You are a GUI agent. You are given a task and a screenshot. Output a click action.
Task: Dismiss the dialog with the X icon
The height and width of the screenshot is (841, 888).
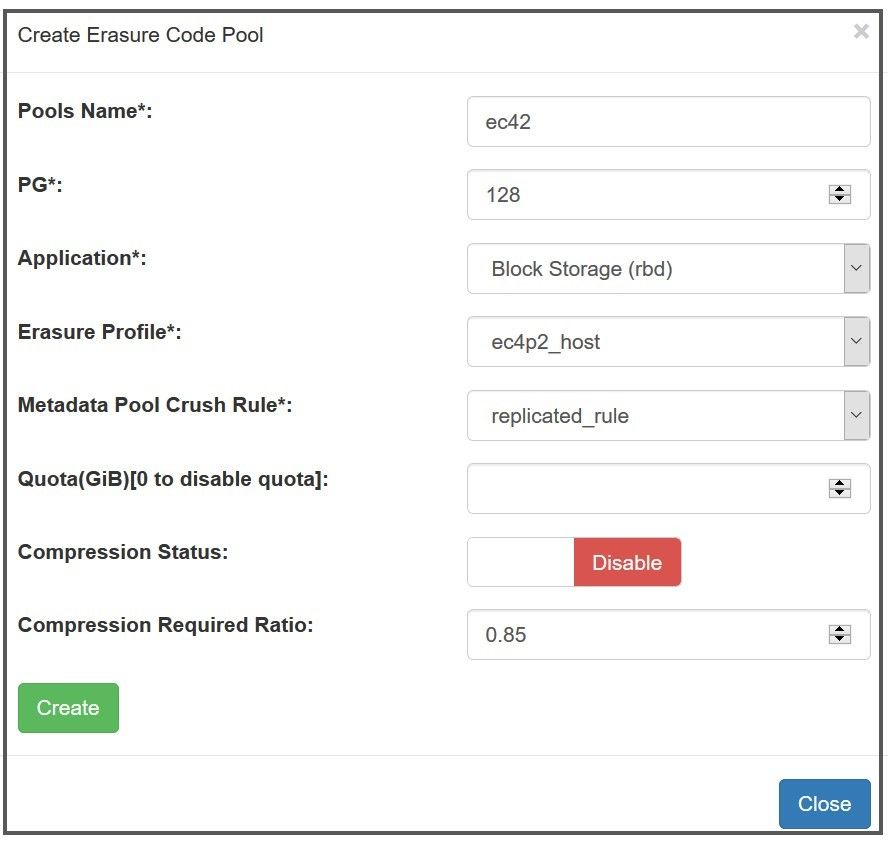click(x=861, y=31)
